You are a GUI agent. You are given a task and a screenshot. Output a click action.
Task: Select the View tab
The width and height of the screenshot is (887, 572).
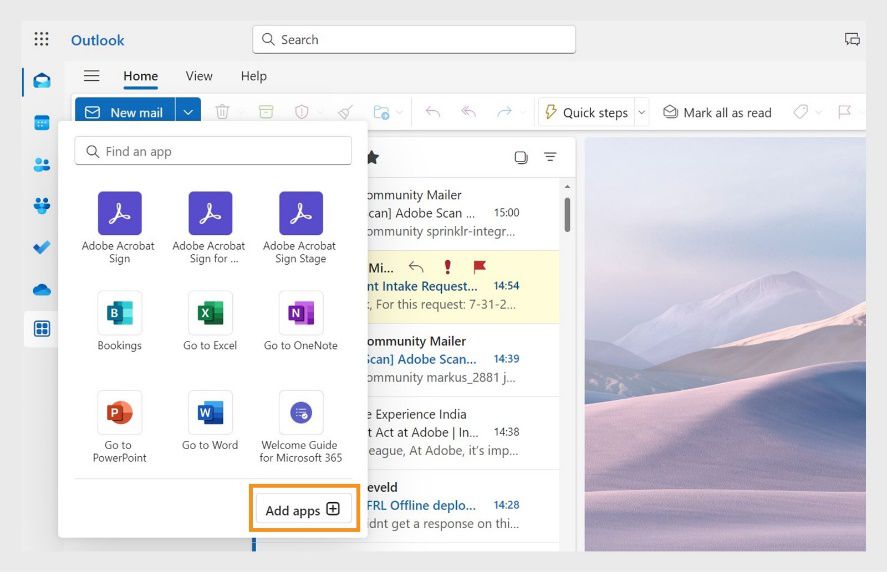(x=199, y=76)
